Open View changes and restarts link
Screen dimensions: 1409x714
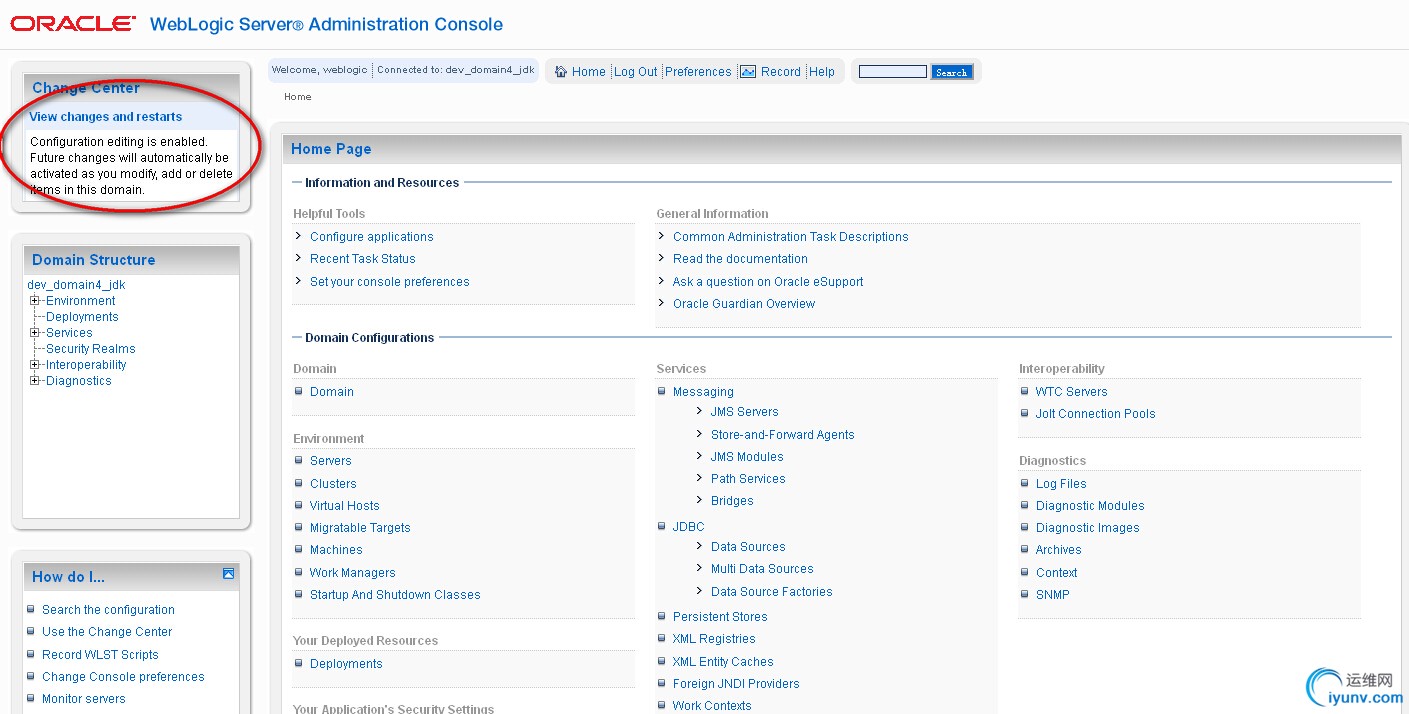[106, 117]
